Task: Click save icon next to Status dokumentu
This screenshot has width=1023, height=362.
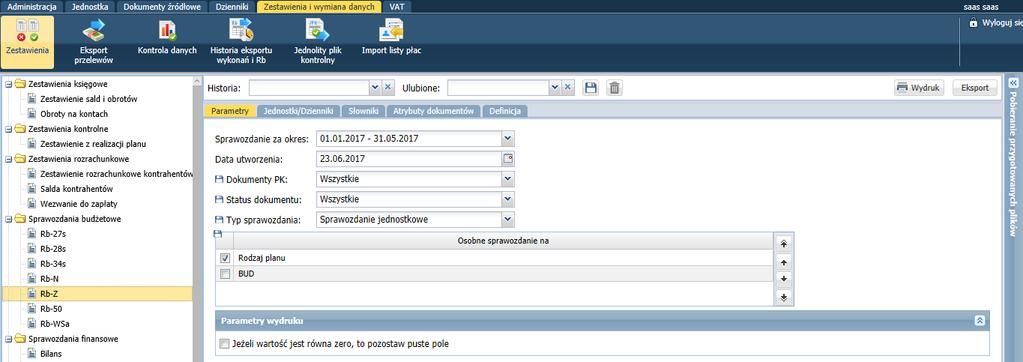Action: click(x=219, y=200)
